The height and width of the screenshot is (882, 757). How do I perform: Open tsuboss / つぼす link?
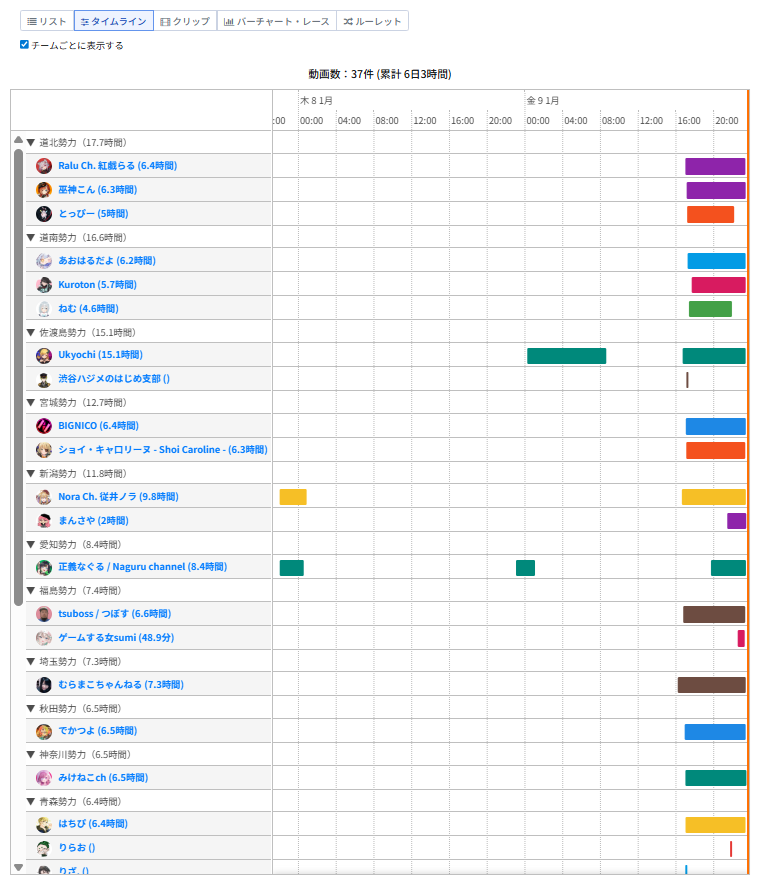115,614
